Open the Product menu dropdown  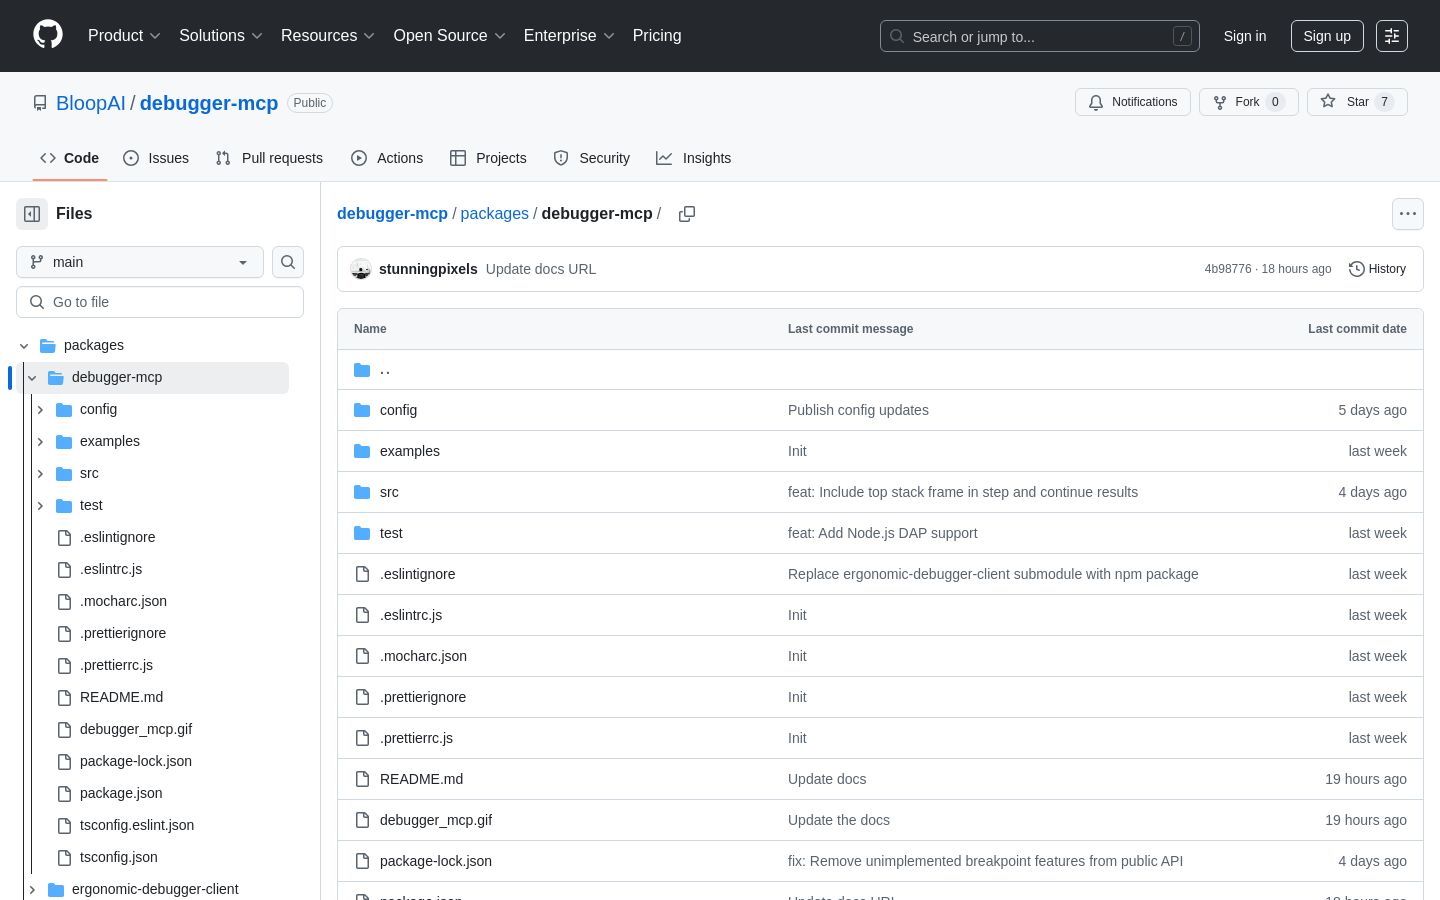coord(124,36)
